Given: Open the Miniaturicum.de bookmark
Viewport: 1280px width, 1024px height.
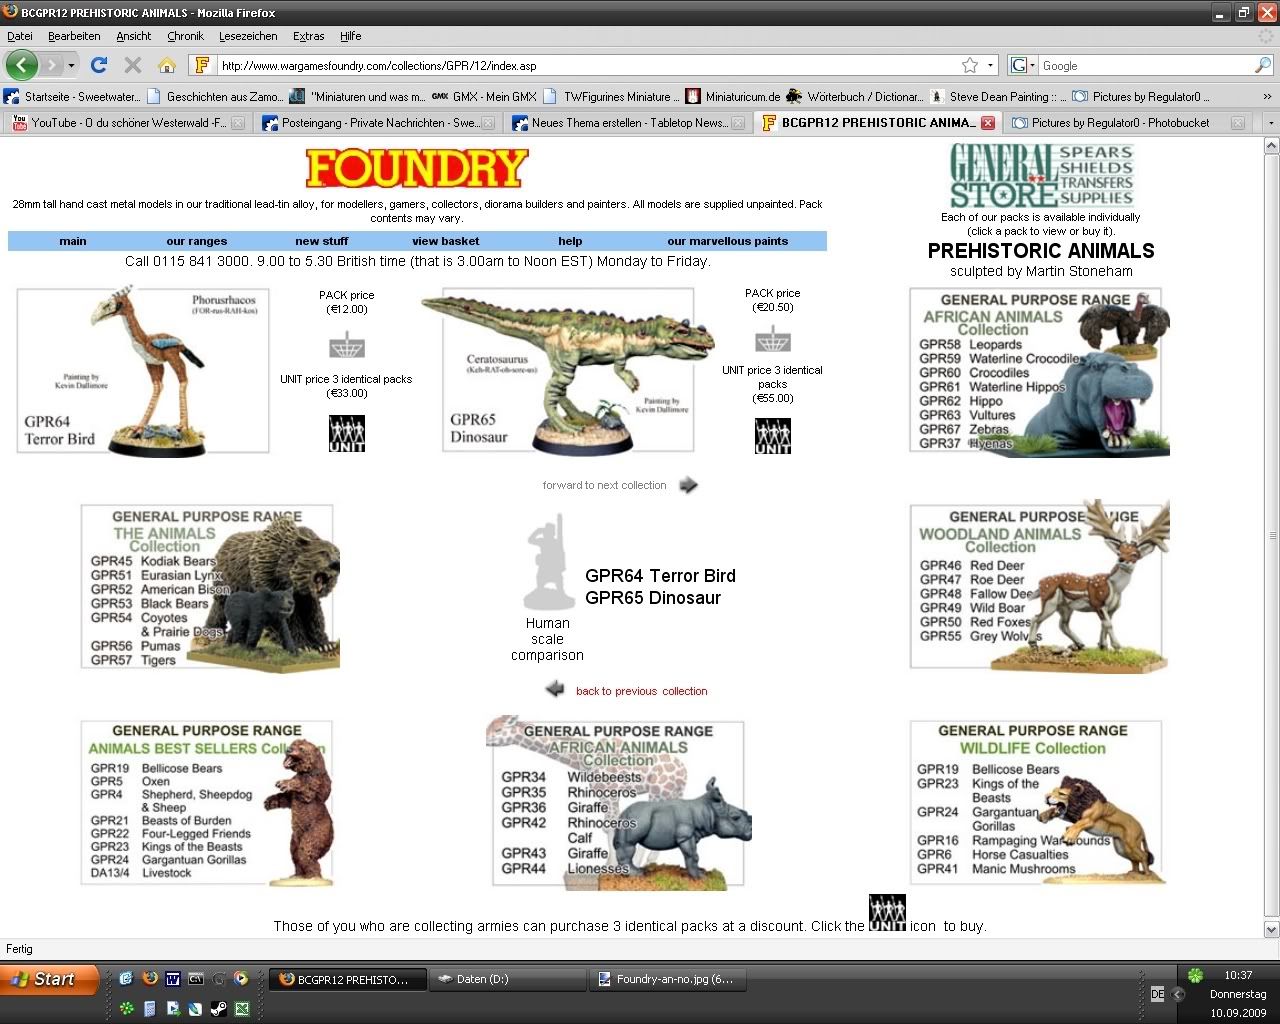Looking at the screenshot, I should [x=733, y=96].
